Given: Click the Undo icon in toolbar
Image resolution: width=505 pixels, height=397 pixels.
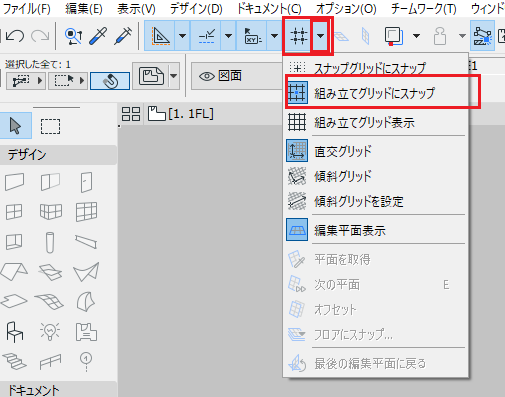Looking at the screenshot, I should [x=15, y=36].
